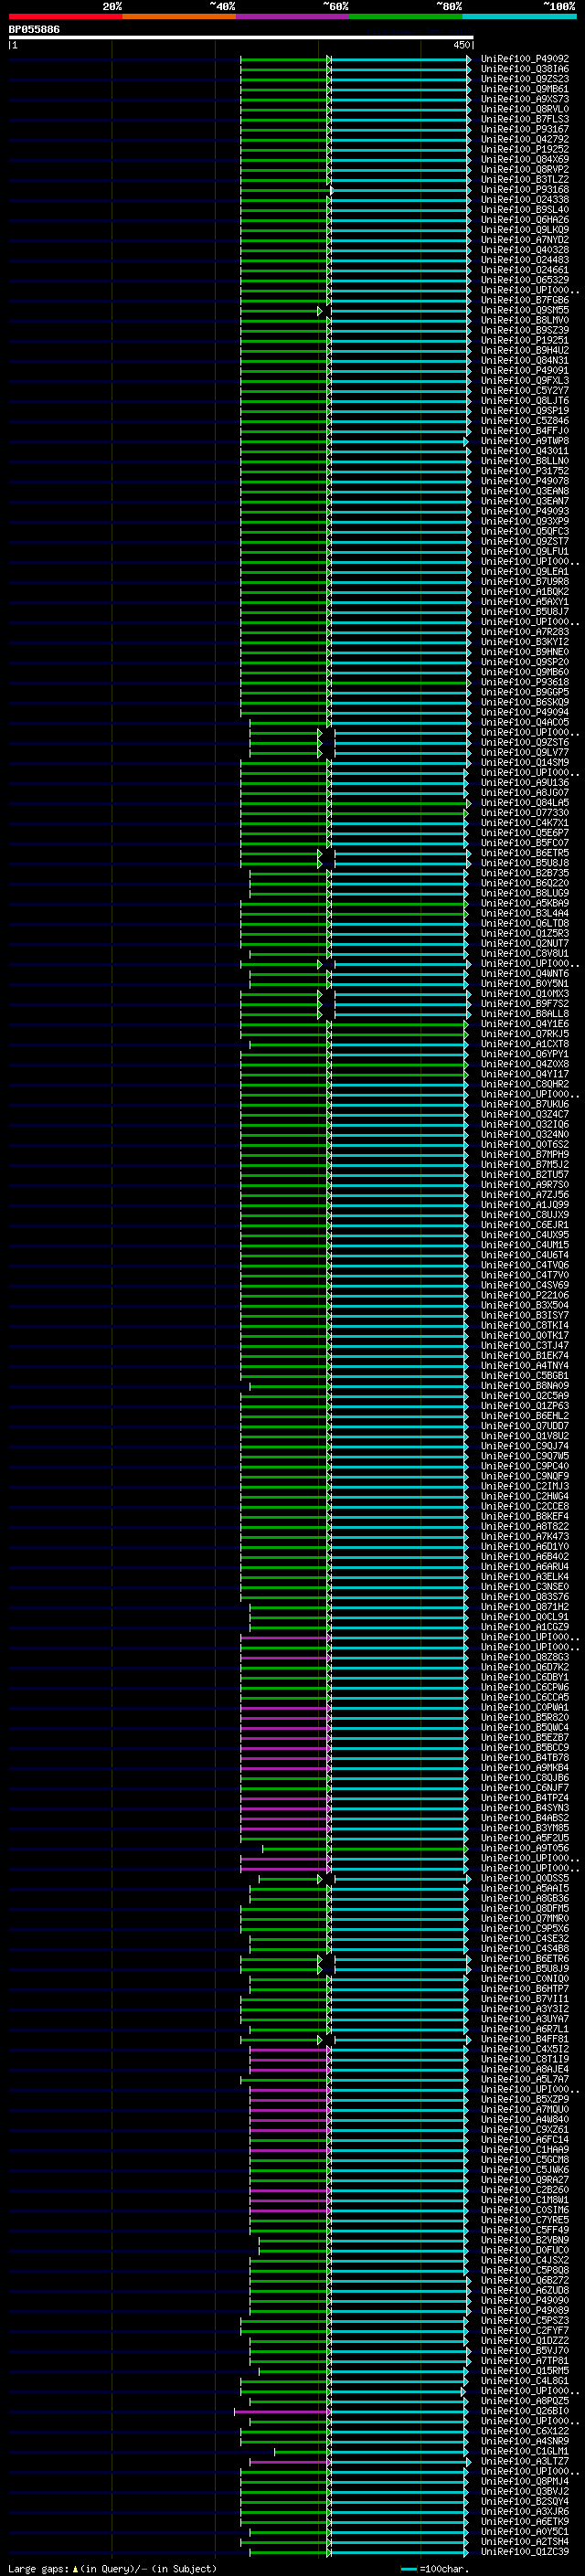This screenshot has height=2576, width=585.
Task: Select hit label UniRef100_Q9ZS23
Action: pyautogui.click(x=525, y=79)
